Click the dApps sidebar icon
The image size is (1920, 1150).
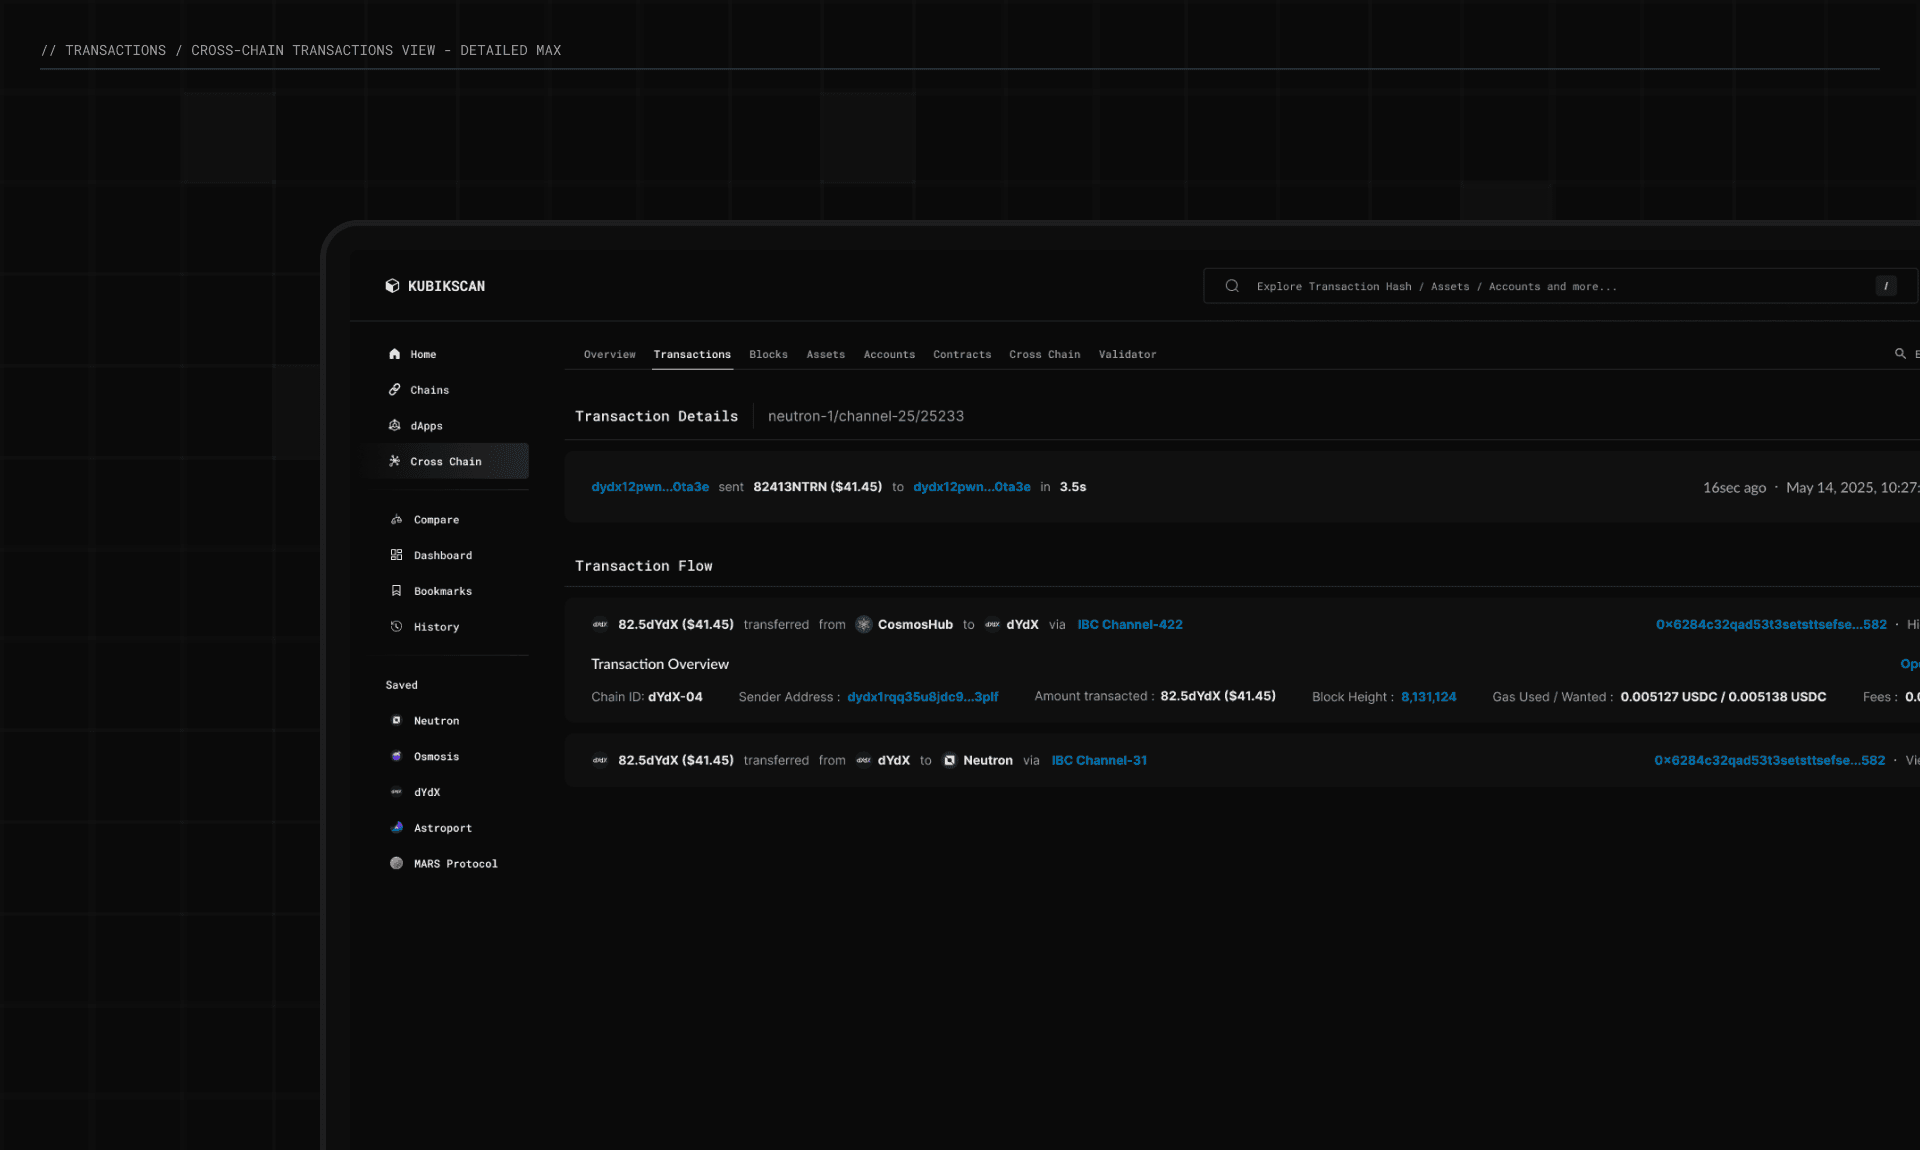click(395, 426)
